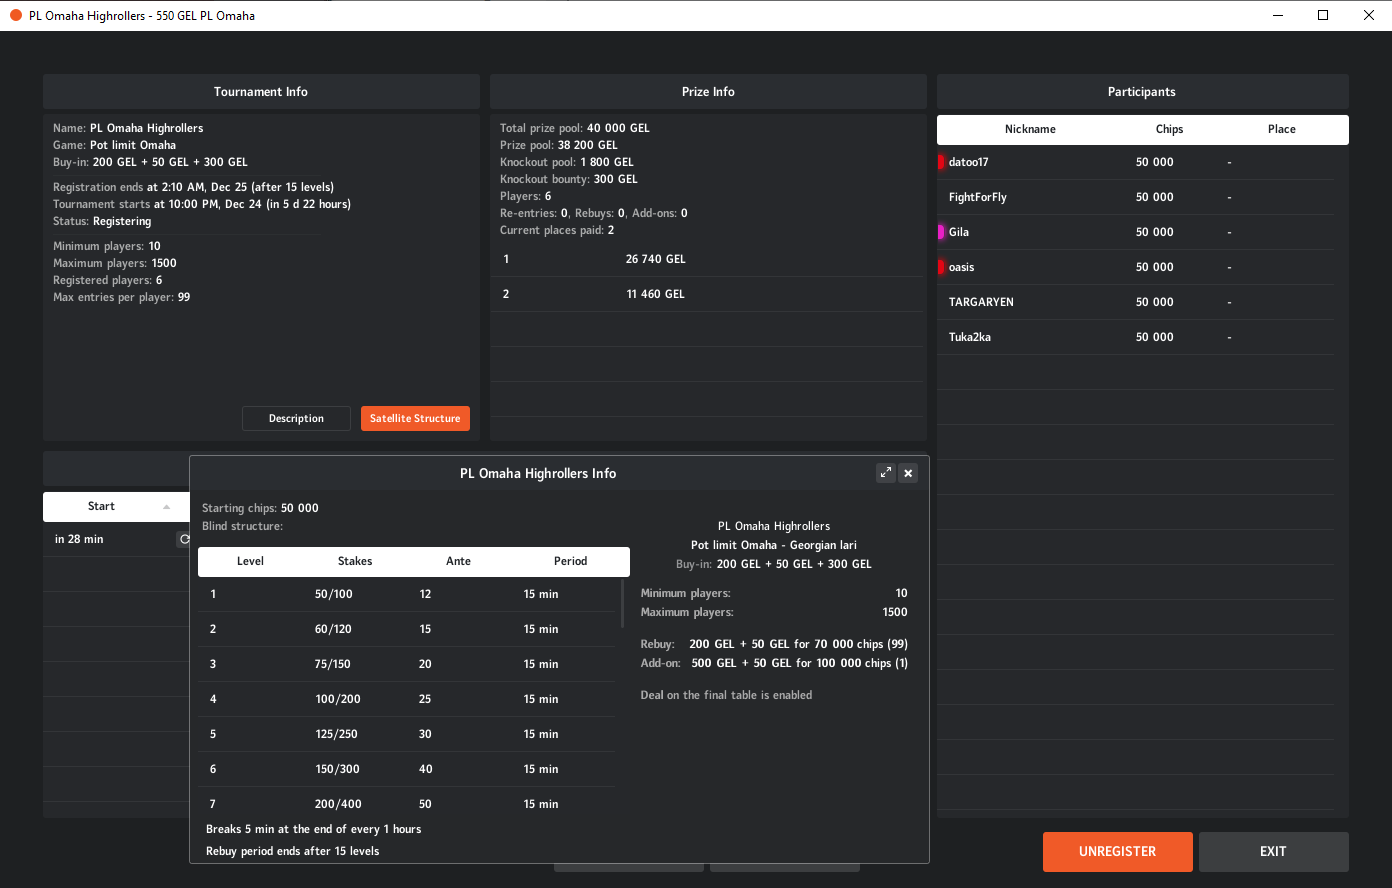Screen dimensions: 1392x888
Task: Click the orange app logo in title bar
Action: point(15,15)
